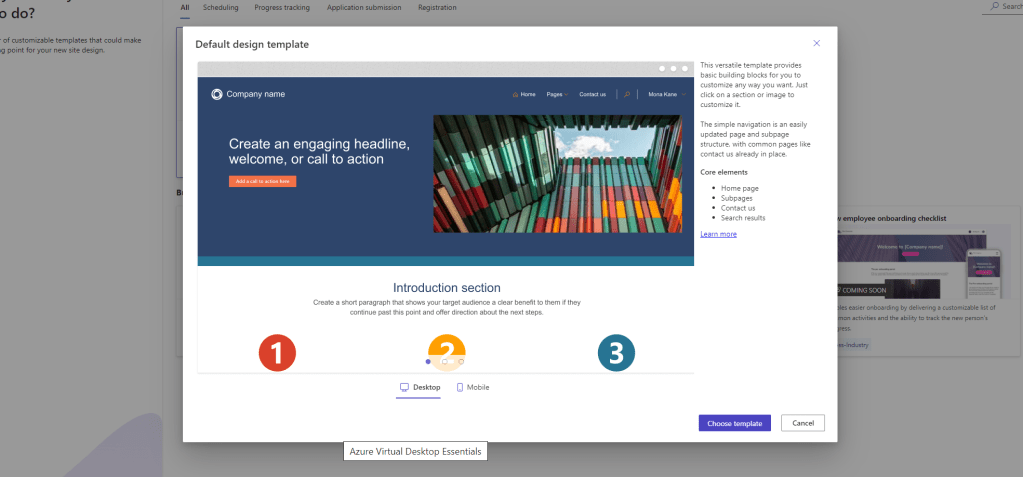The height and width of the screenshot is (477, 1023).
Task: Open the Learn more link
Action: (x=718, y=234)
